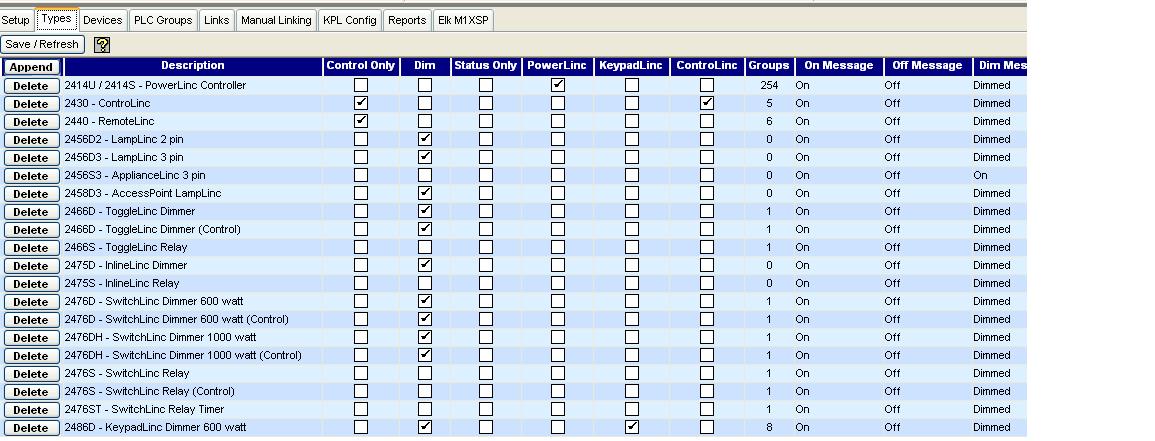The width and height of the screenshot is (1155, 441).
Task: Click the Control Only column header
Action: click(361, 66)
